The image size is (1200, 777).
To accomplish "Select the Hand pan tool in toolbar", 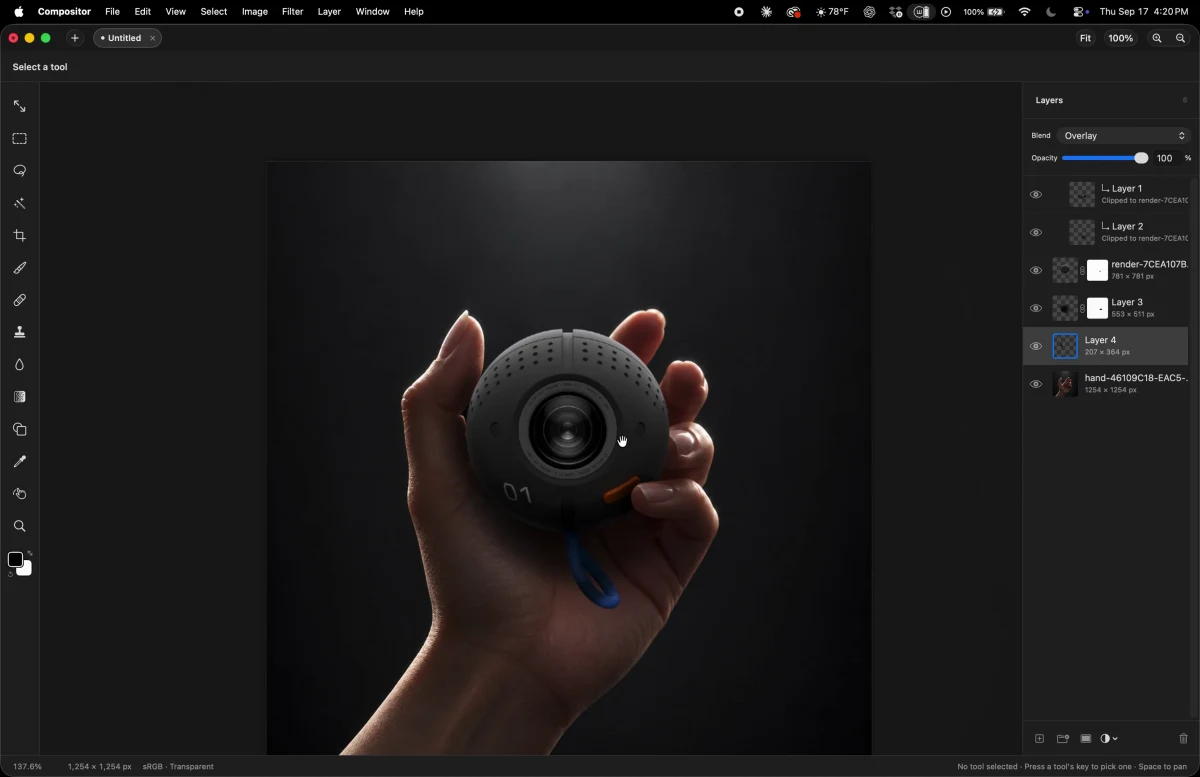I will tap(19, 494).
